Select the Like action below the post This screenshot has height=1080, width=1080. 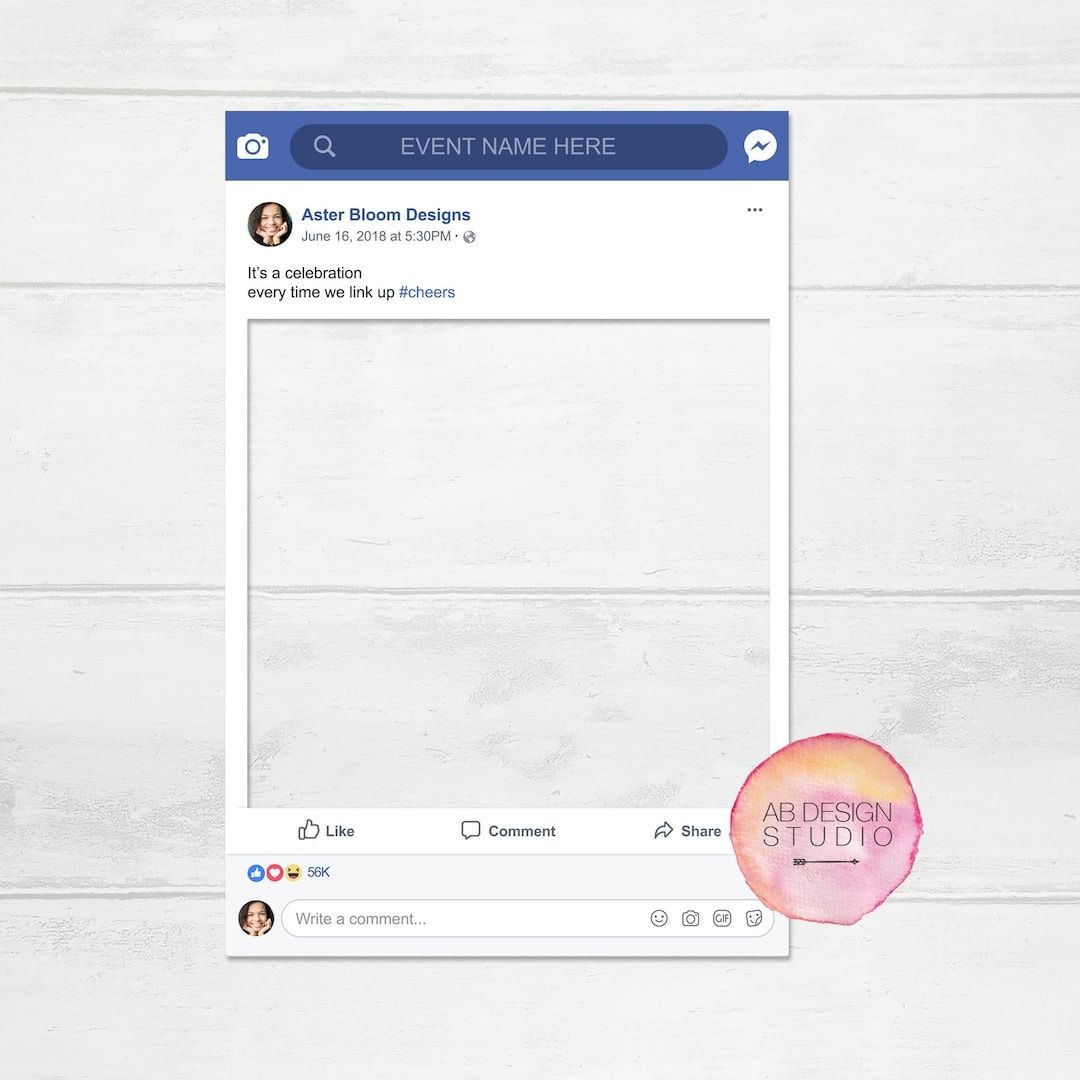(x=326, y=830)
